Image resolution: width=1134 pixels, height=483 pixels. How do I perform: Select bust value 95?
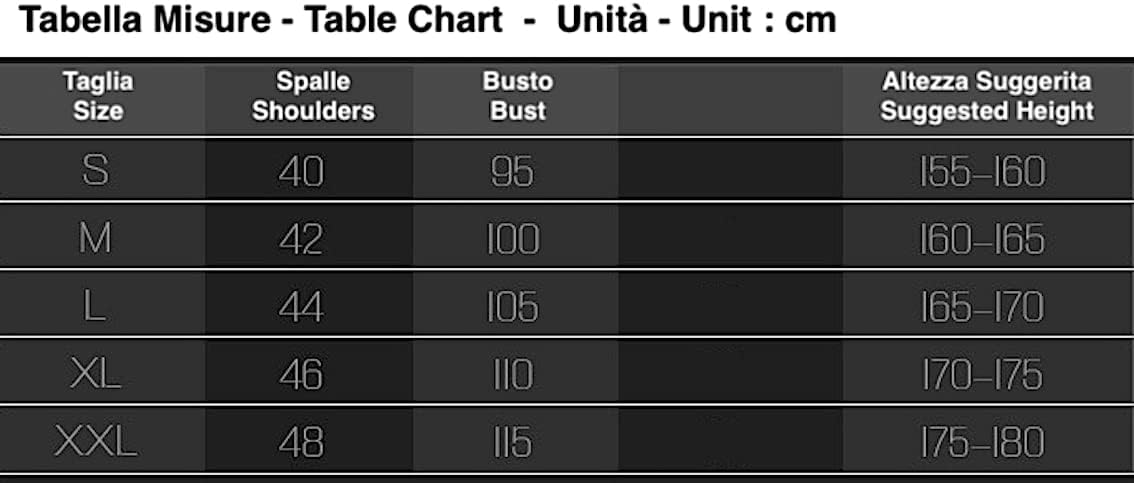[x=513, y=172]
